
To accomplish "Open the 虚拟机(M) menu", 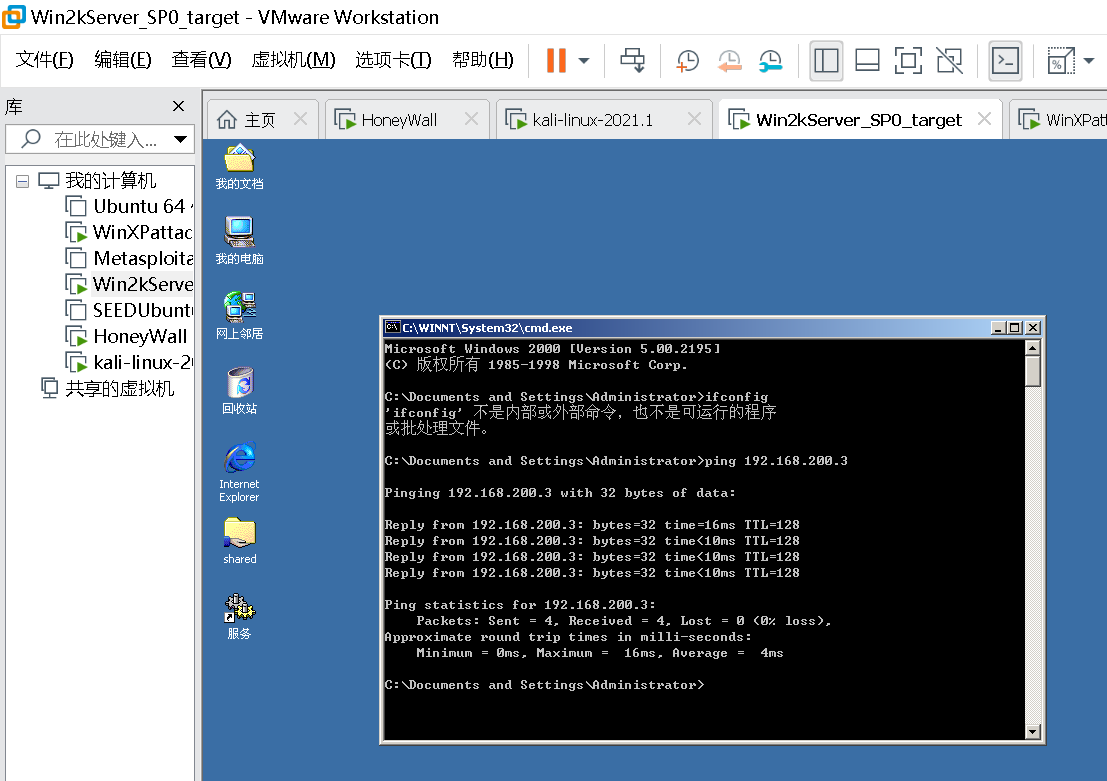I will (x=293, y=60).
